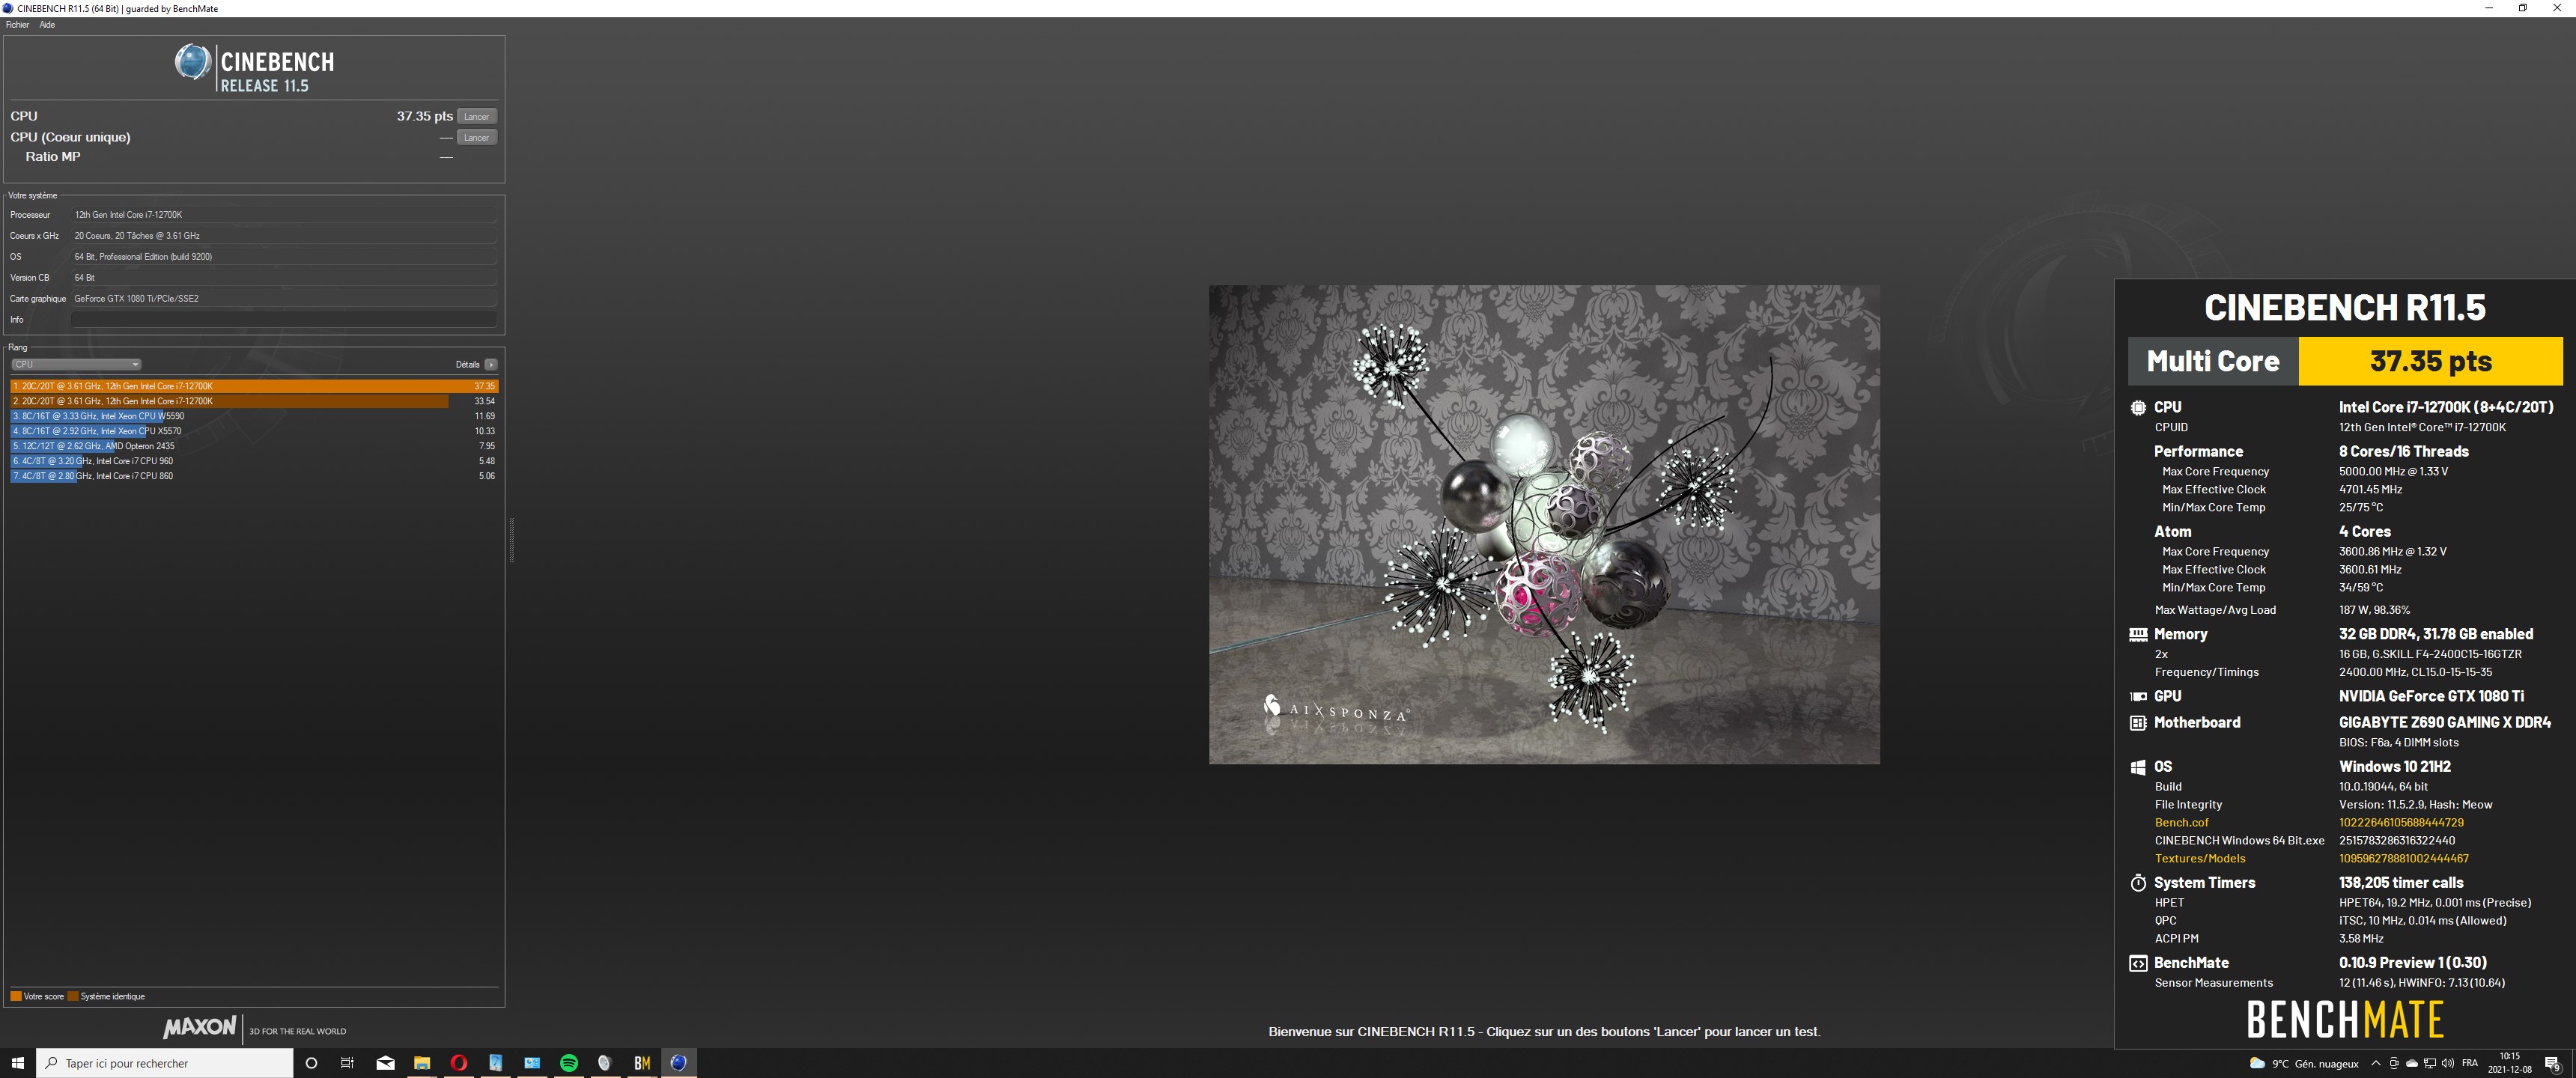This screenshot has width=2576, height=1078.
Task: Select the Intel Core i7 CPU 860 row
Action: coord(254,476)
